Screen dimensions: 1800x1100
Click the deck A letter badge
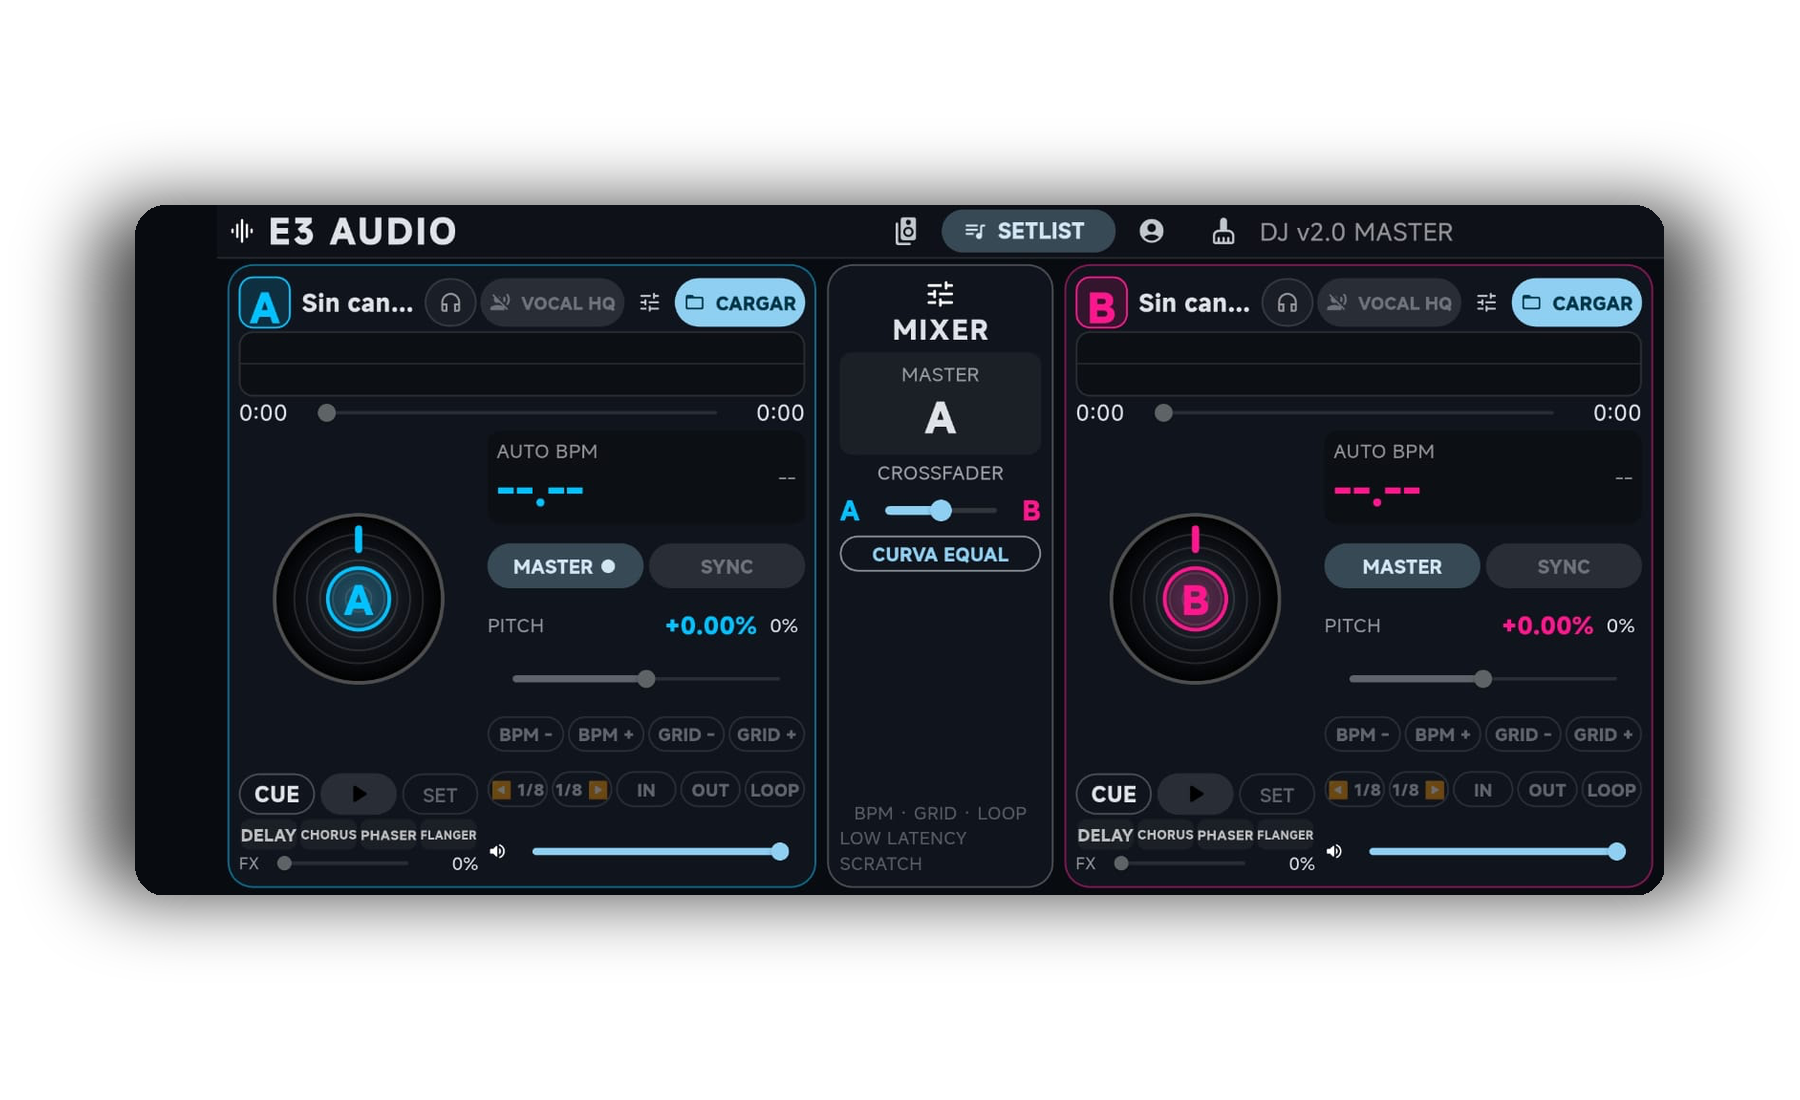pyautogui.click(x=265, y=303)
